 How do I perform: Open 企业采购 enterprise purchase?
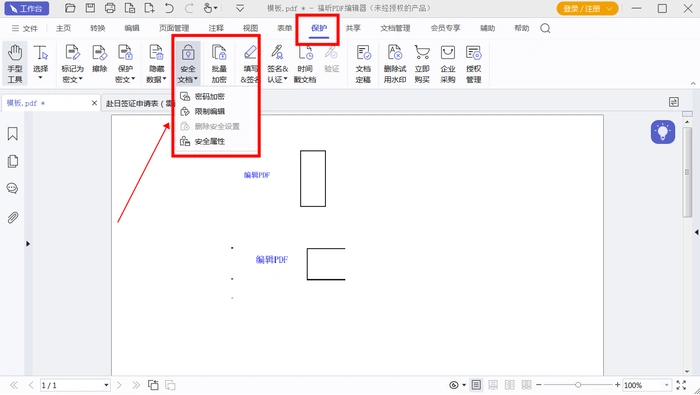coord(448,63)
